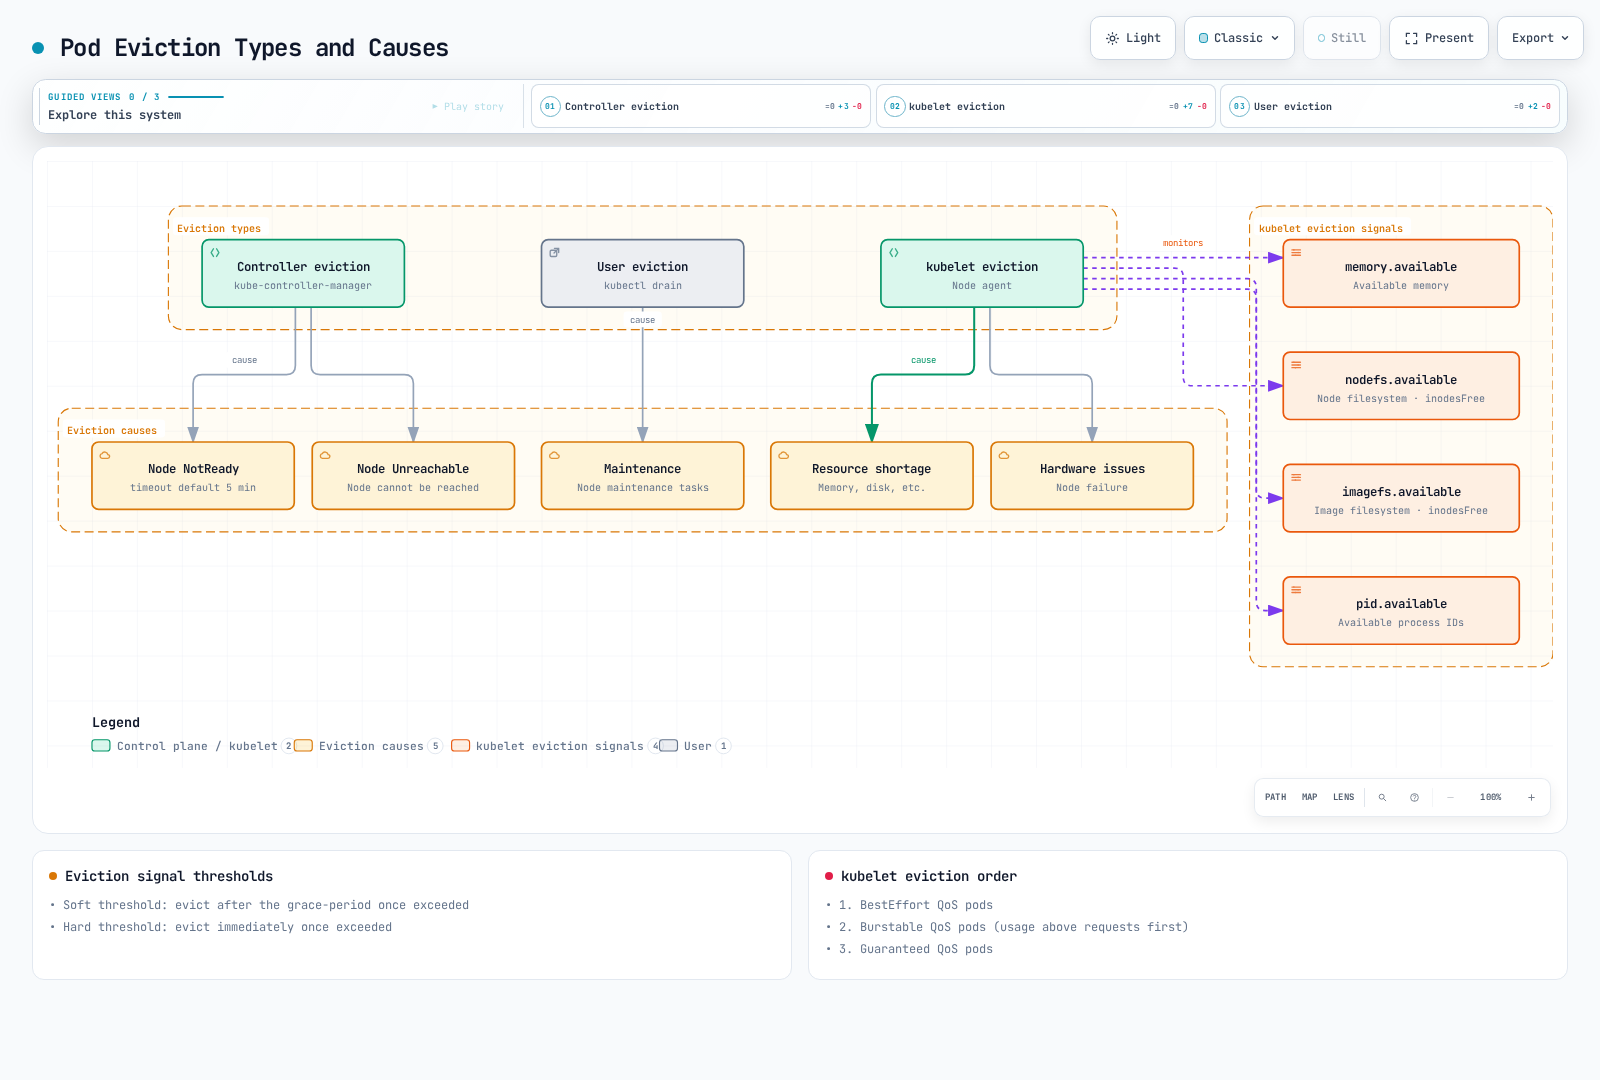
Task: Click the 'kubelet eviction order' heading
Action: [x=929, y=876]
